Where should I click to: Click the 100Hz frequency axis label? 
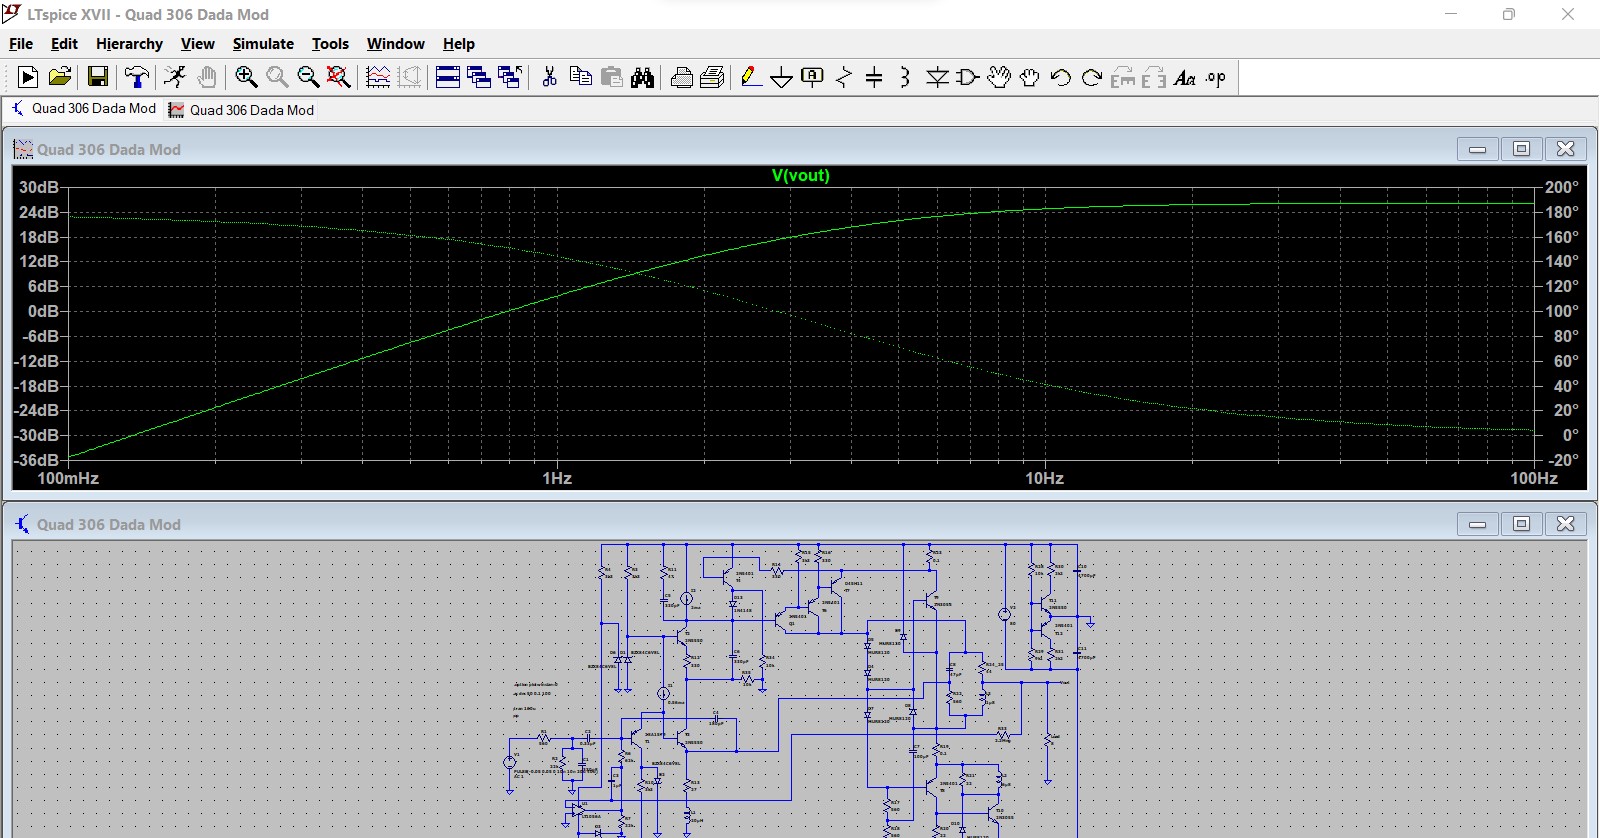(1534, 478)
